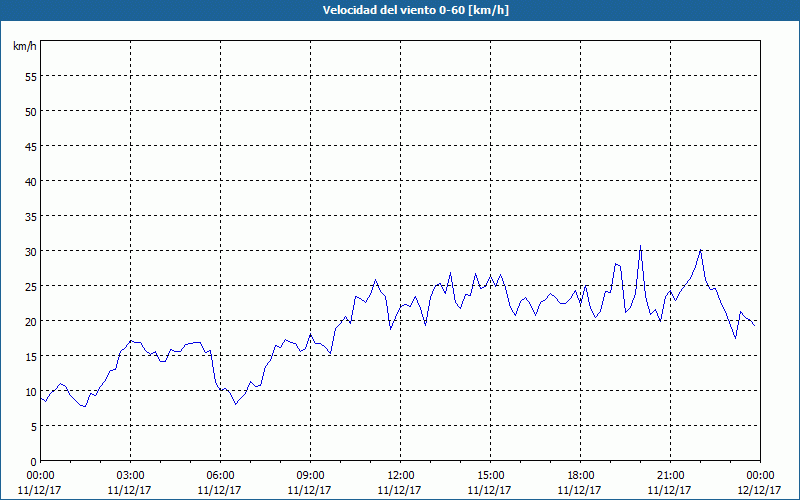This screenshot has height=500, width=800.
Task: Click the 55 y-axis label
Action: click(31, 77)
